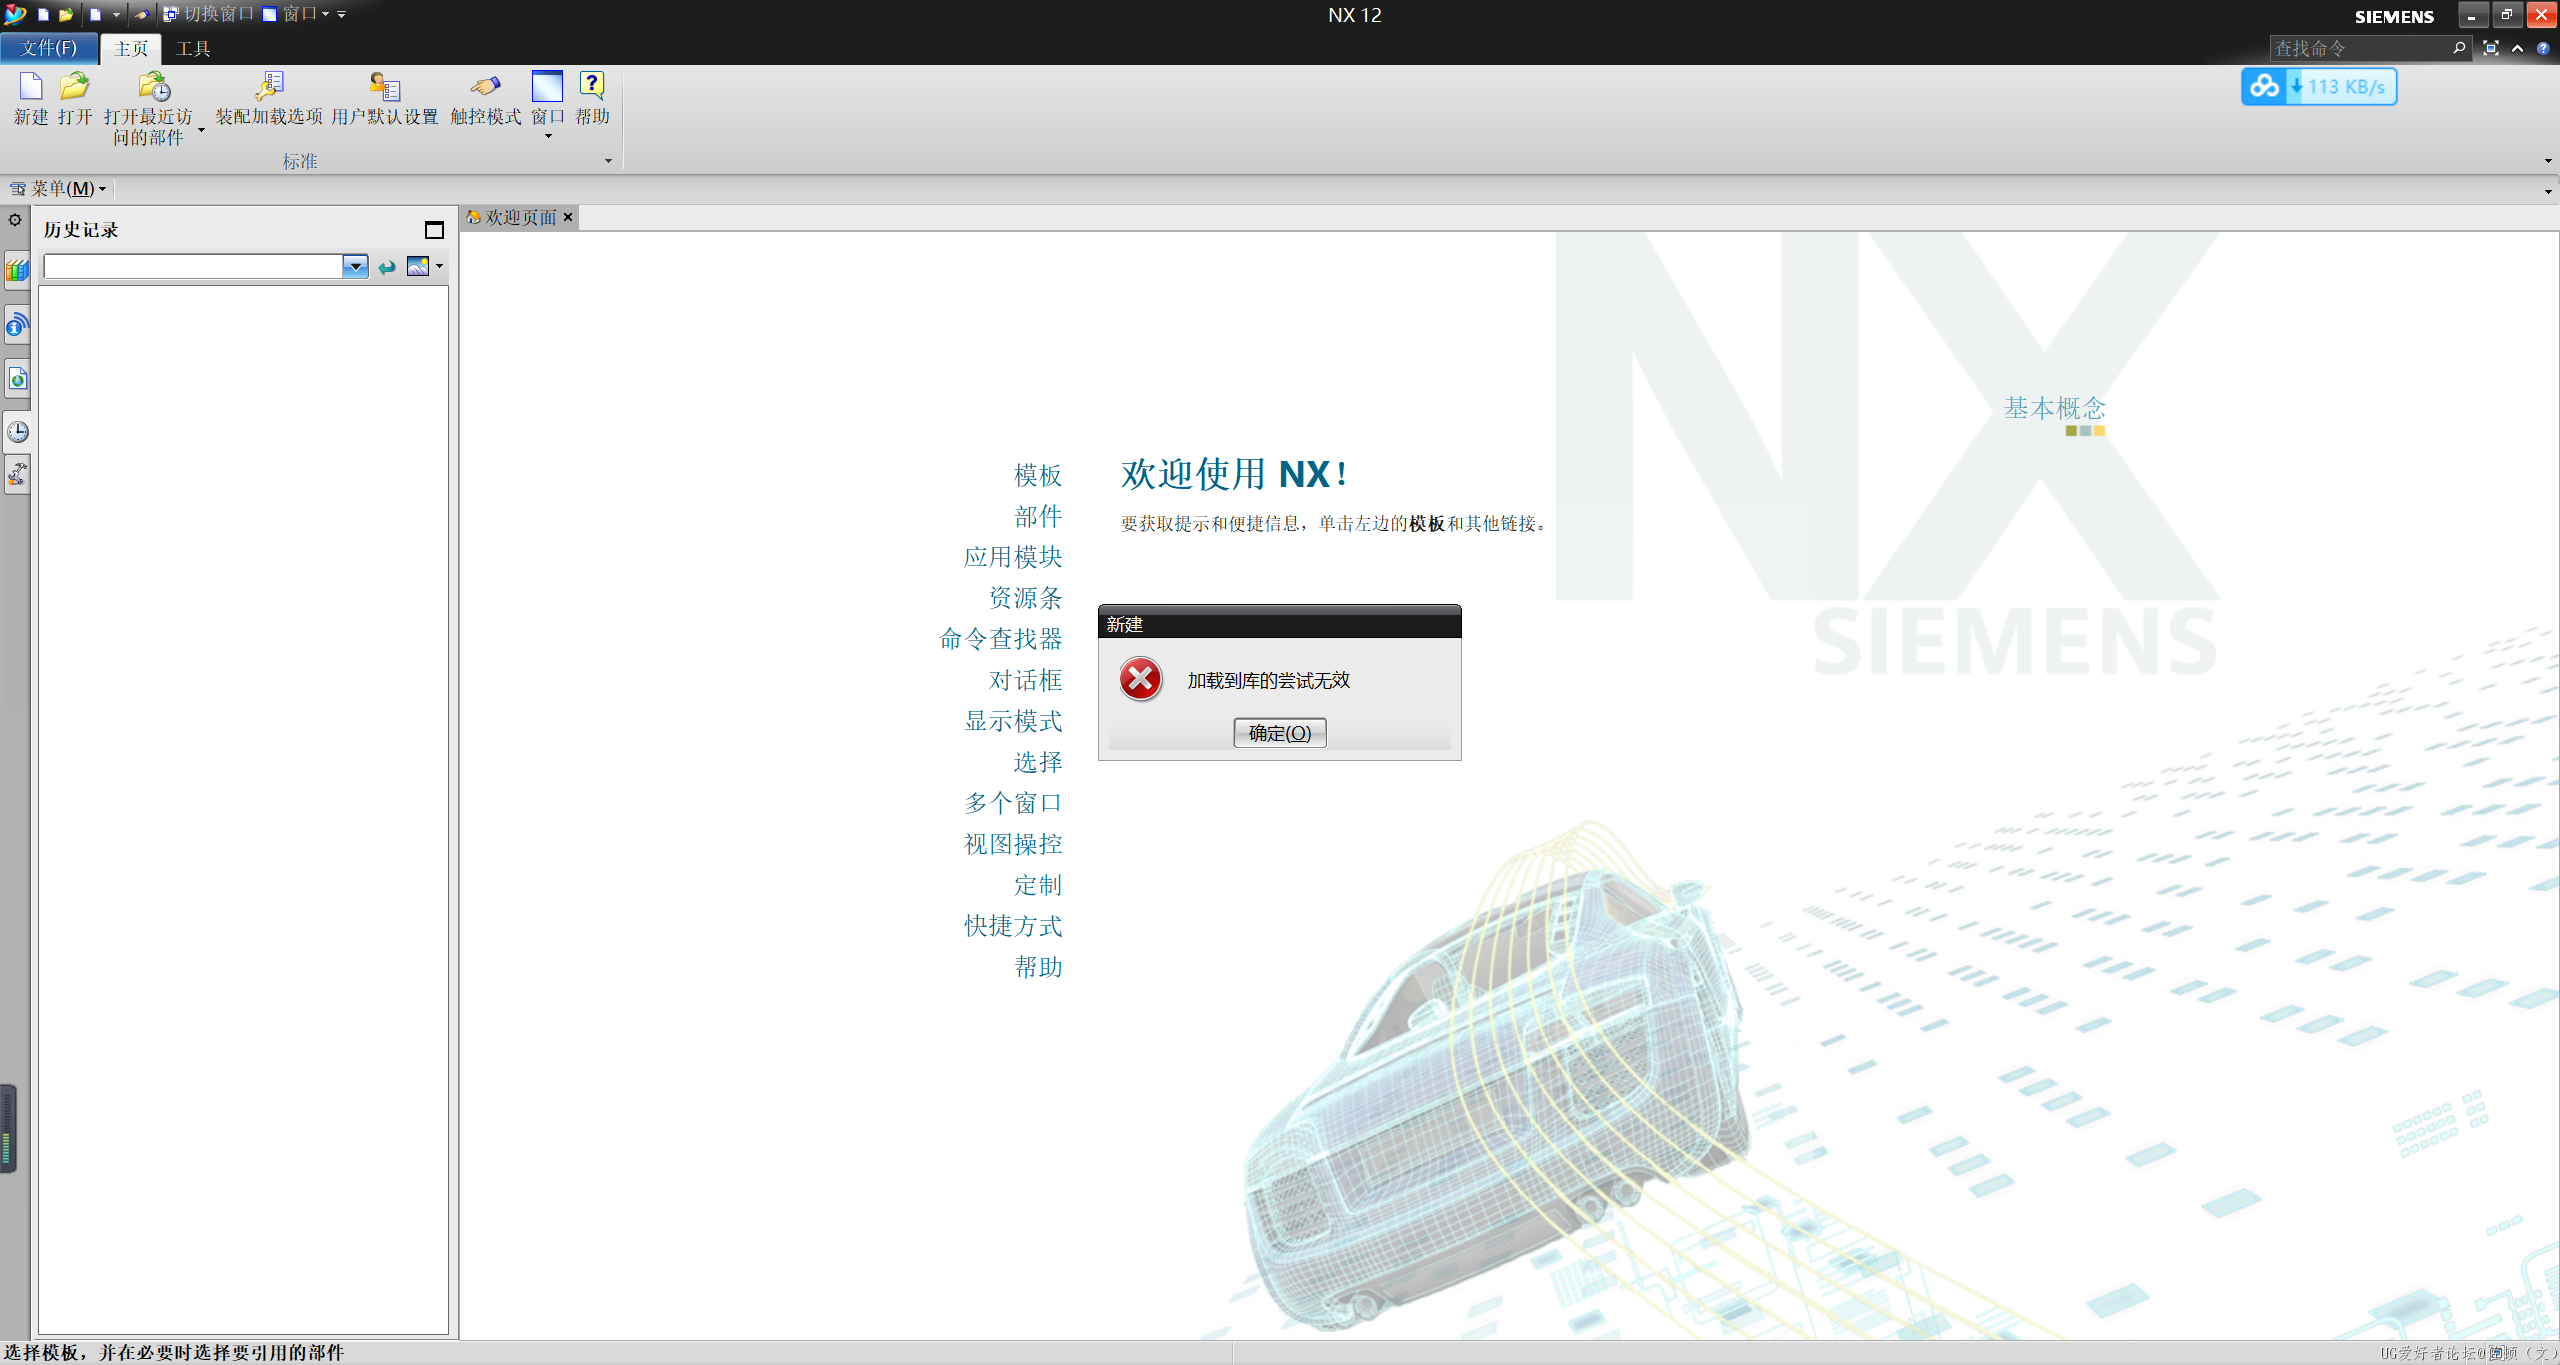
Task: Toggle full screen mode icon
Action: point(2491,48)
